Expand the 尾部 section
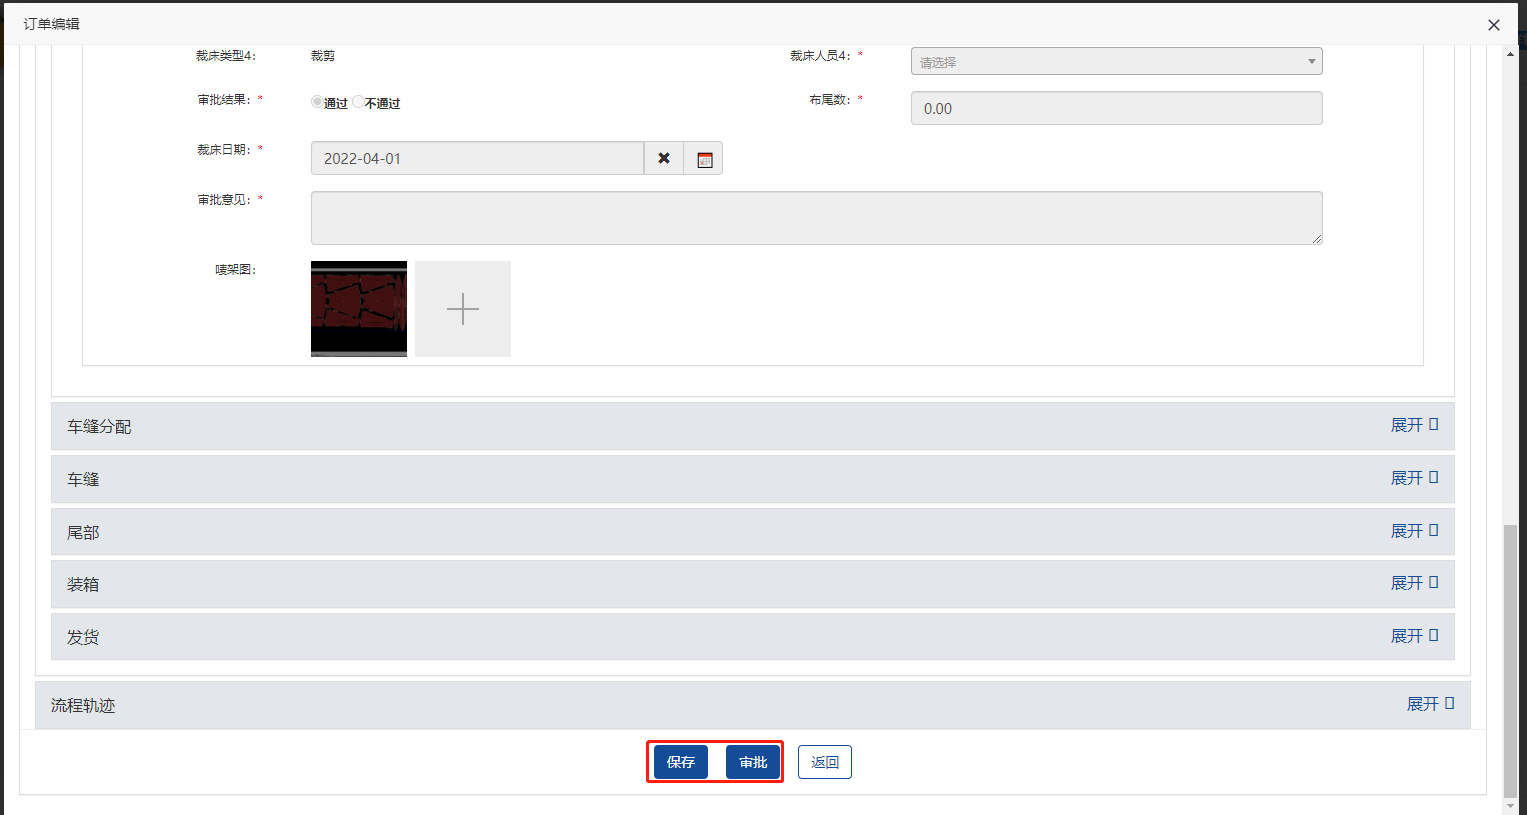 coord(1413,531)
